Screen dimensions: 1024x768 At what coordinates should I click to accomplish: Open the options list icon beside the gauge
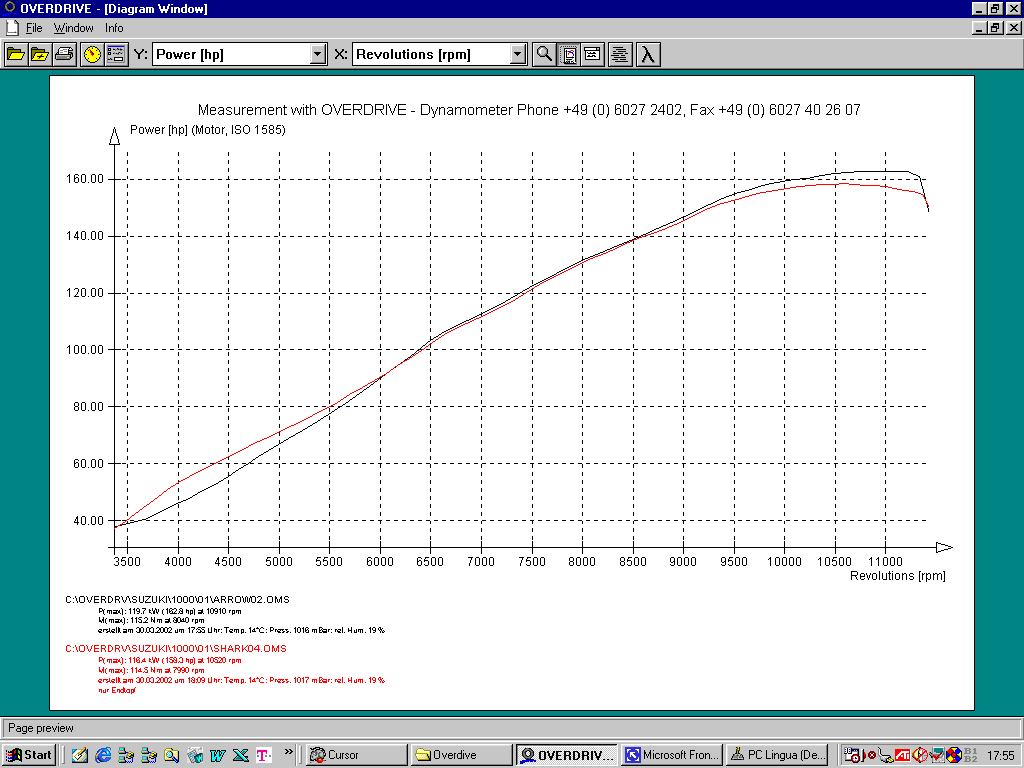116,54
